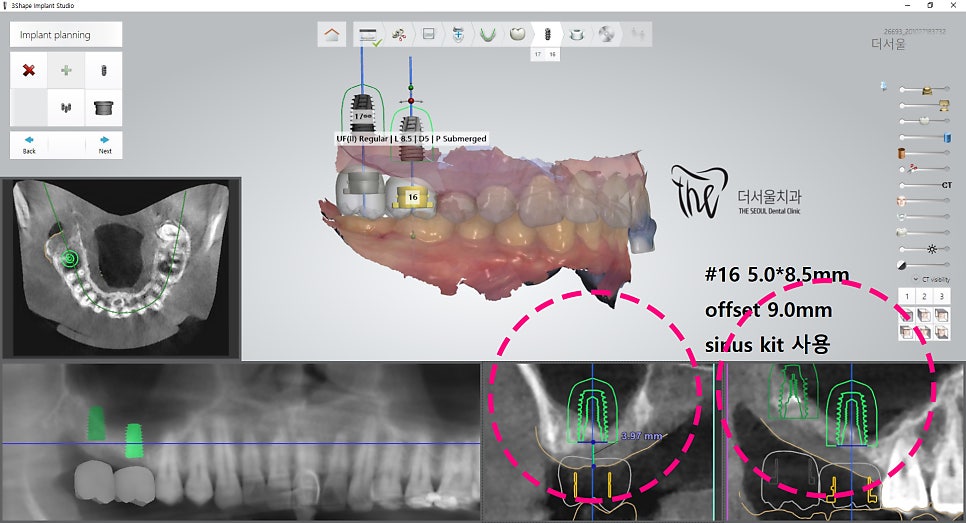The image size is (966, 523).
Task: Select view preset 1
Action: [x=907, y=296]
